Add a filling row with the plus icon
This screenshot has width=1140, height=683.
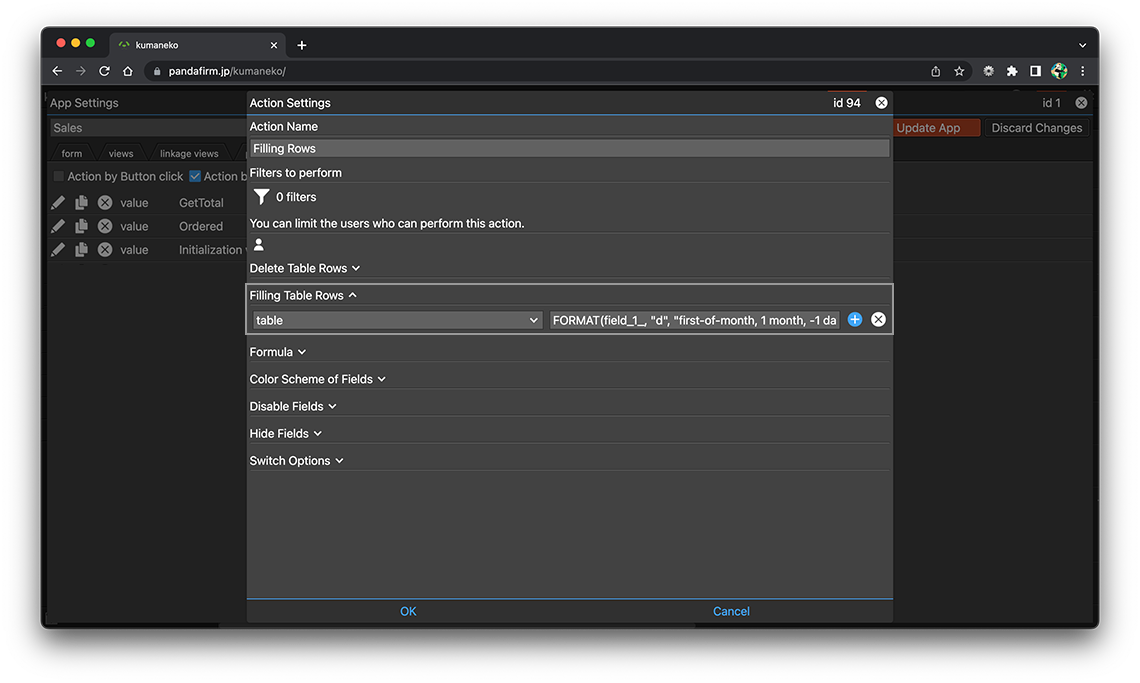pos(855,320)
